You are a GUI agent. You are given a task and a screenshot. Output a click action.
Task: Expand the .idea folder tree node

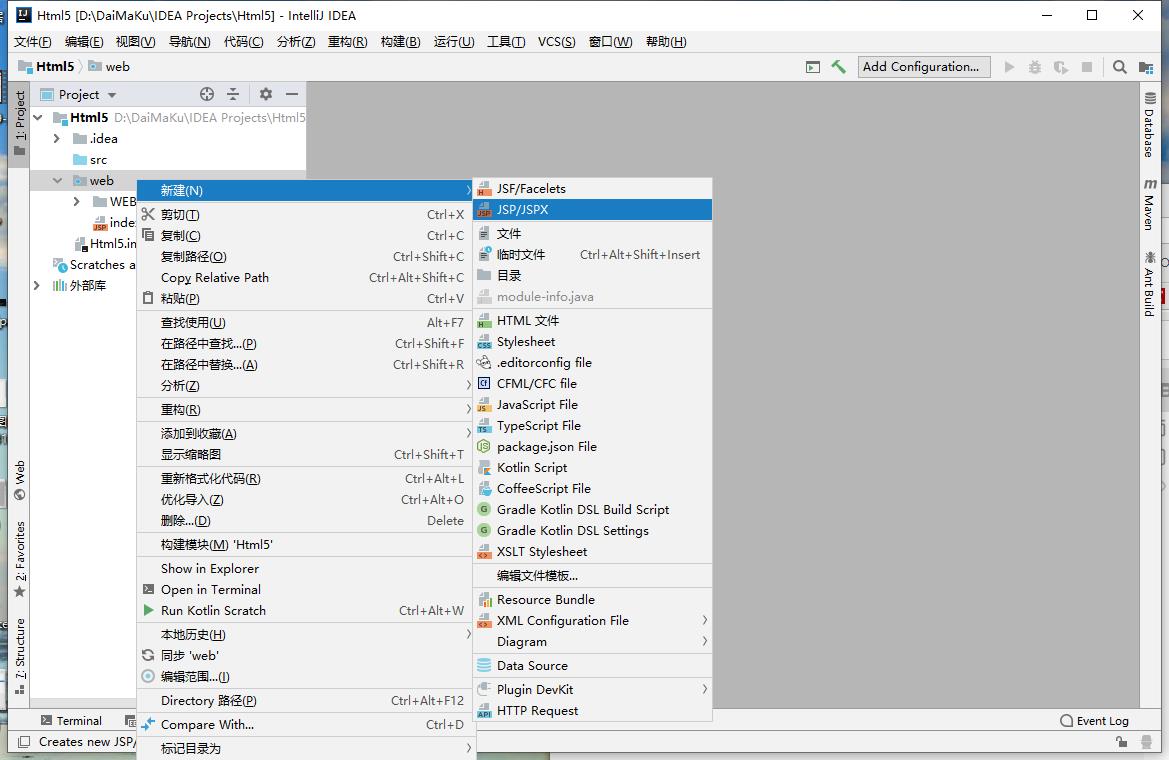(x=57, y=139)
